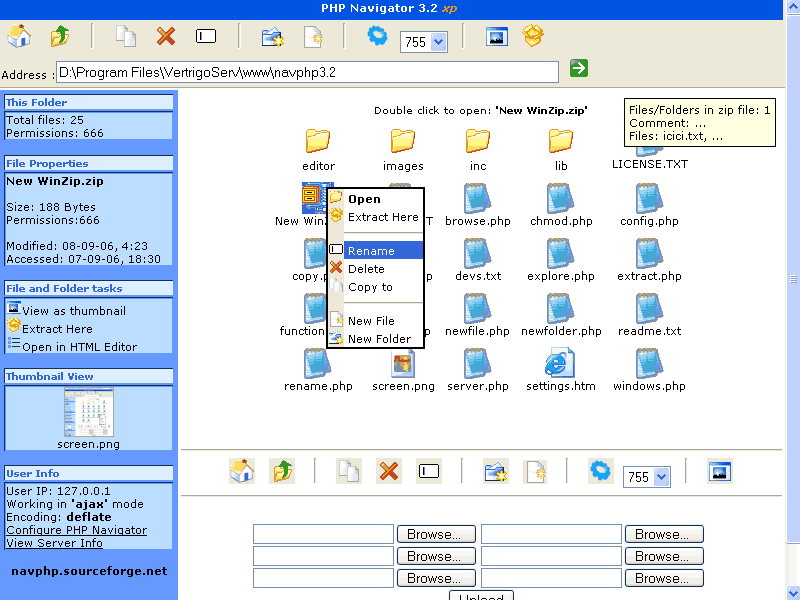Viewport: 800px width, 600px height.
Task: Click the screen.png preview thumbnail in sidebar
Action: click(x=88, y=412)
